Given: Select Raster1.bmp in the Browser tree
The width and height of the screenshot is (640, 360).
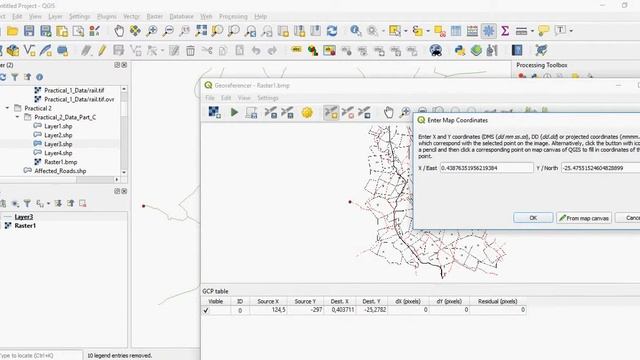Looking at the screenshot, I should click(x=61, y=162).
